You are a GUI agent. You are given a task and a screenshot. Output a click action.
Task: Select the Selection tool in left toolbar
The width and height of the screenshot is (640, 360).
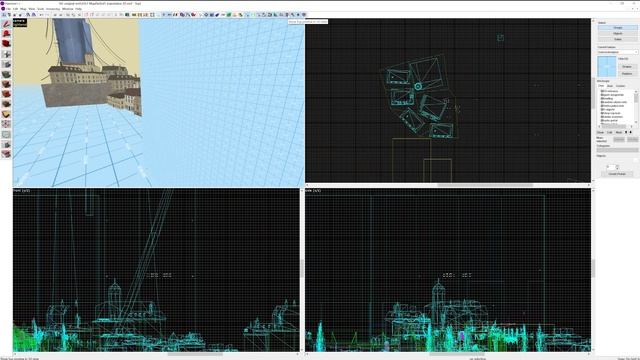pos(6,24)
